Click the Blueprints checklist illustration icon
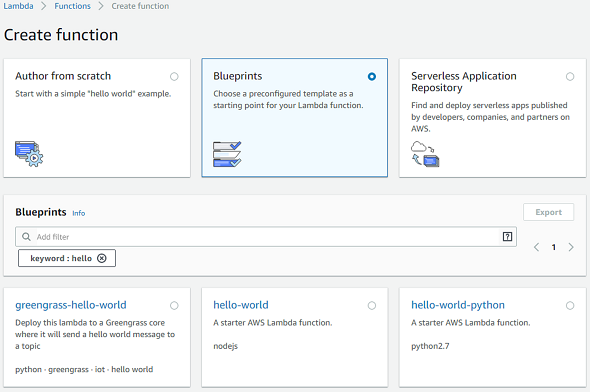Image resolution: width=590 pixels, height=392 pixels. tap(227, 154)
